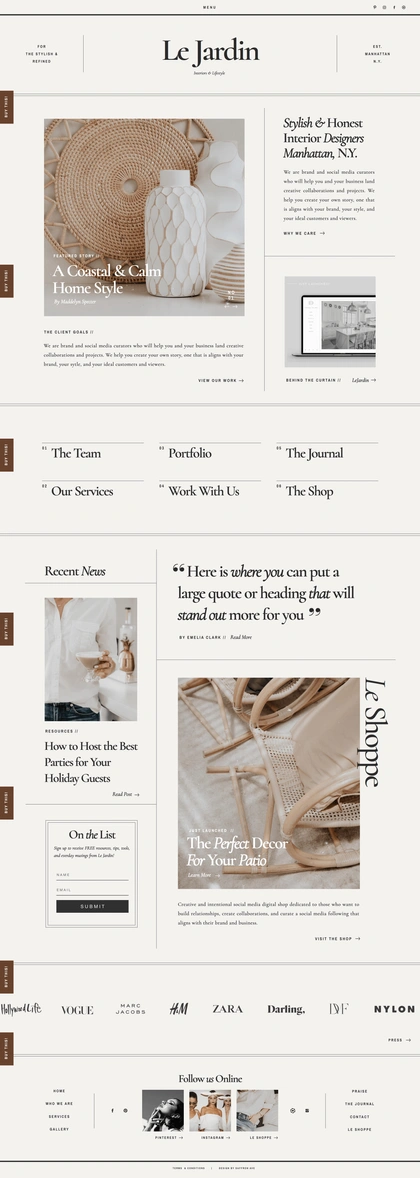Select the H&M press logo

[x=179, y=1009]
